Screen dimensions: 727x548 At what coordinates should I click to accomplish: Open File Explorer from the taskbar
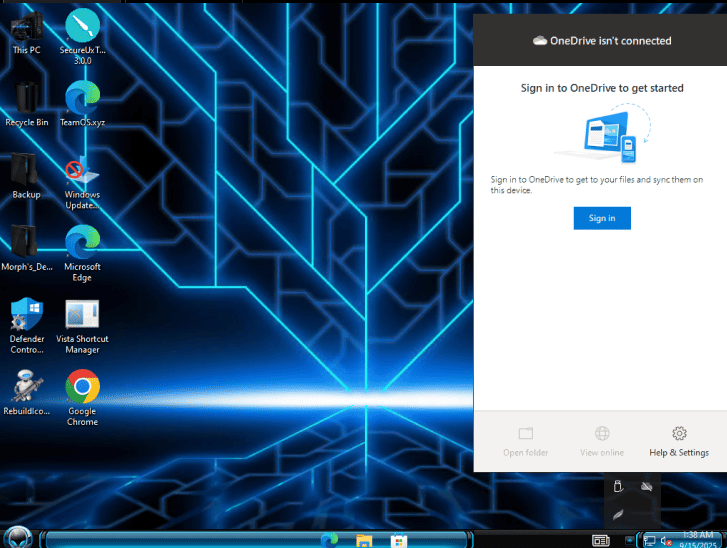coord(365,540)
